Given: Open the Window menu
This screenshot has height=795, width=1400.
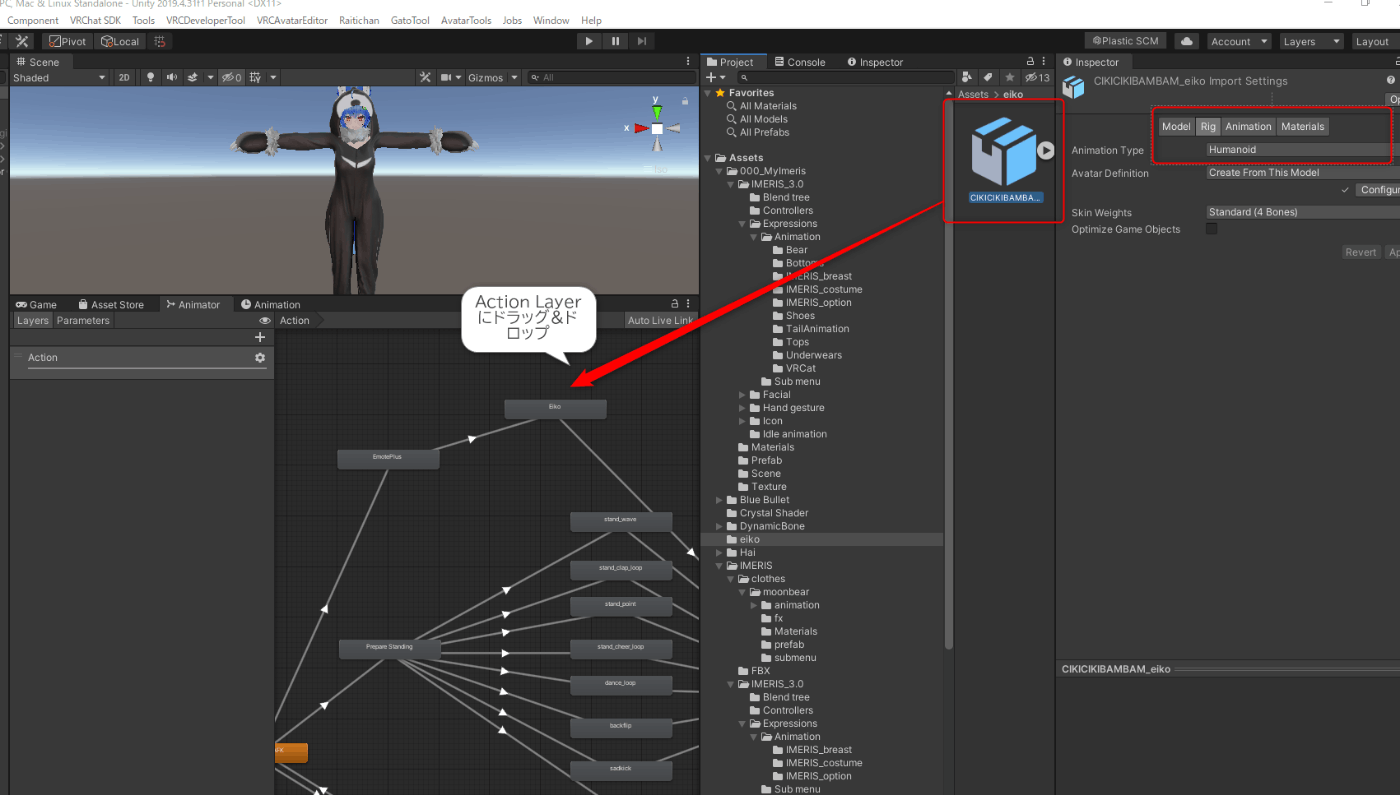Looking at the screenshot, I should click(551, 20).
